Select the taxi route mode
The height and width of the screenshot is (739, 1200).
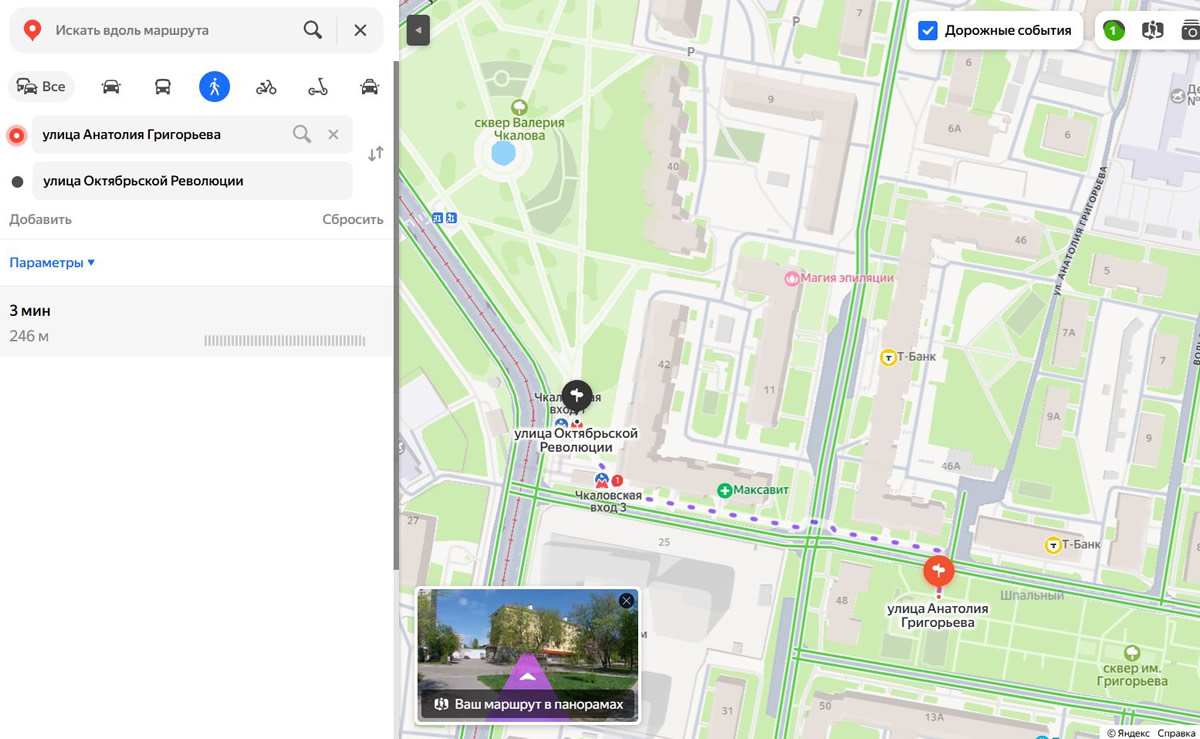(x=369, y=87)
